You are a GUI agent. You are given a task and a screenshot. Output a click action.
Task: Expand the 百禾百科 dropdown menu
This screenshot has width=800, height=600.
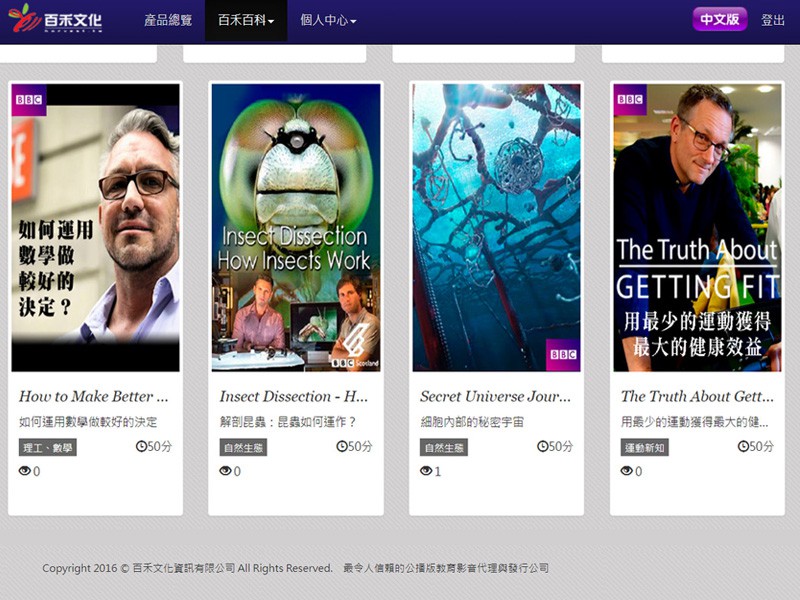point(246,20)
